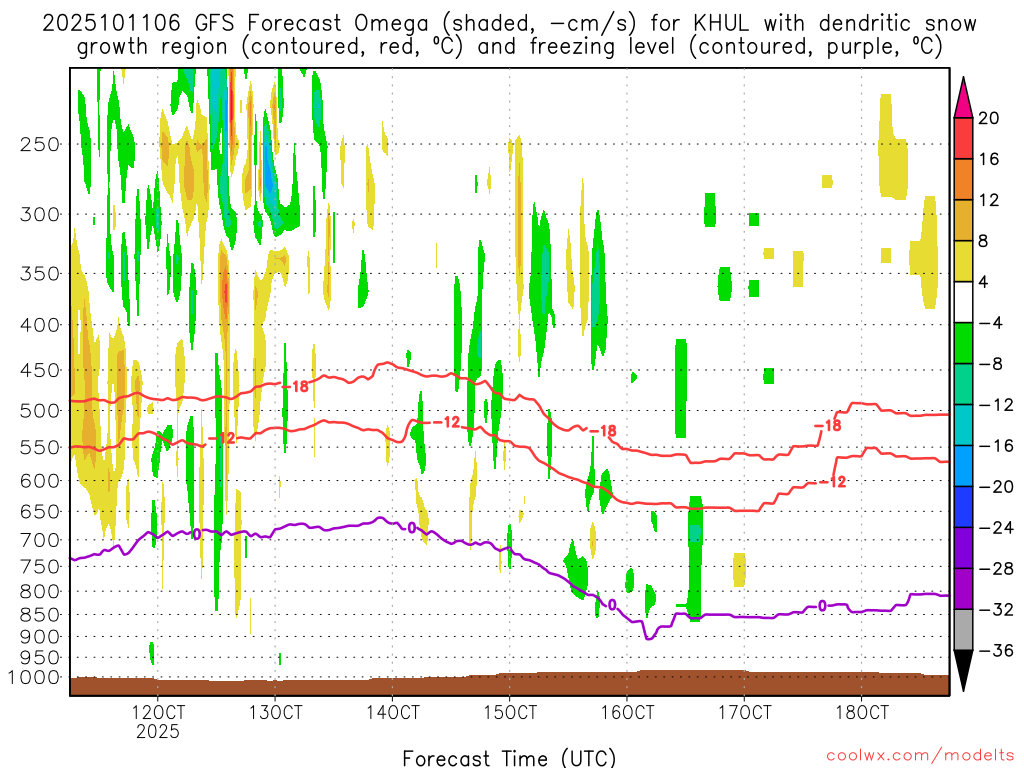Click the red -18 contour label near 18OCT

pyautogui.click(x=828, y=426)
